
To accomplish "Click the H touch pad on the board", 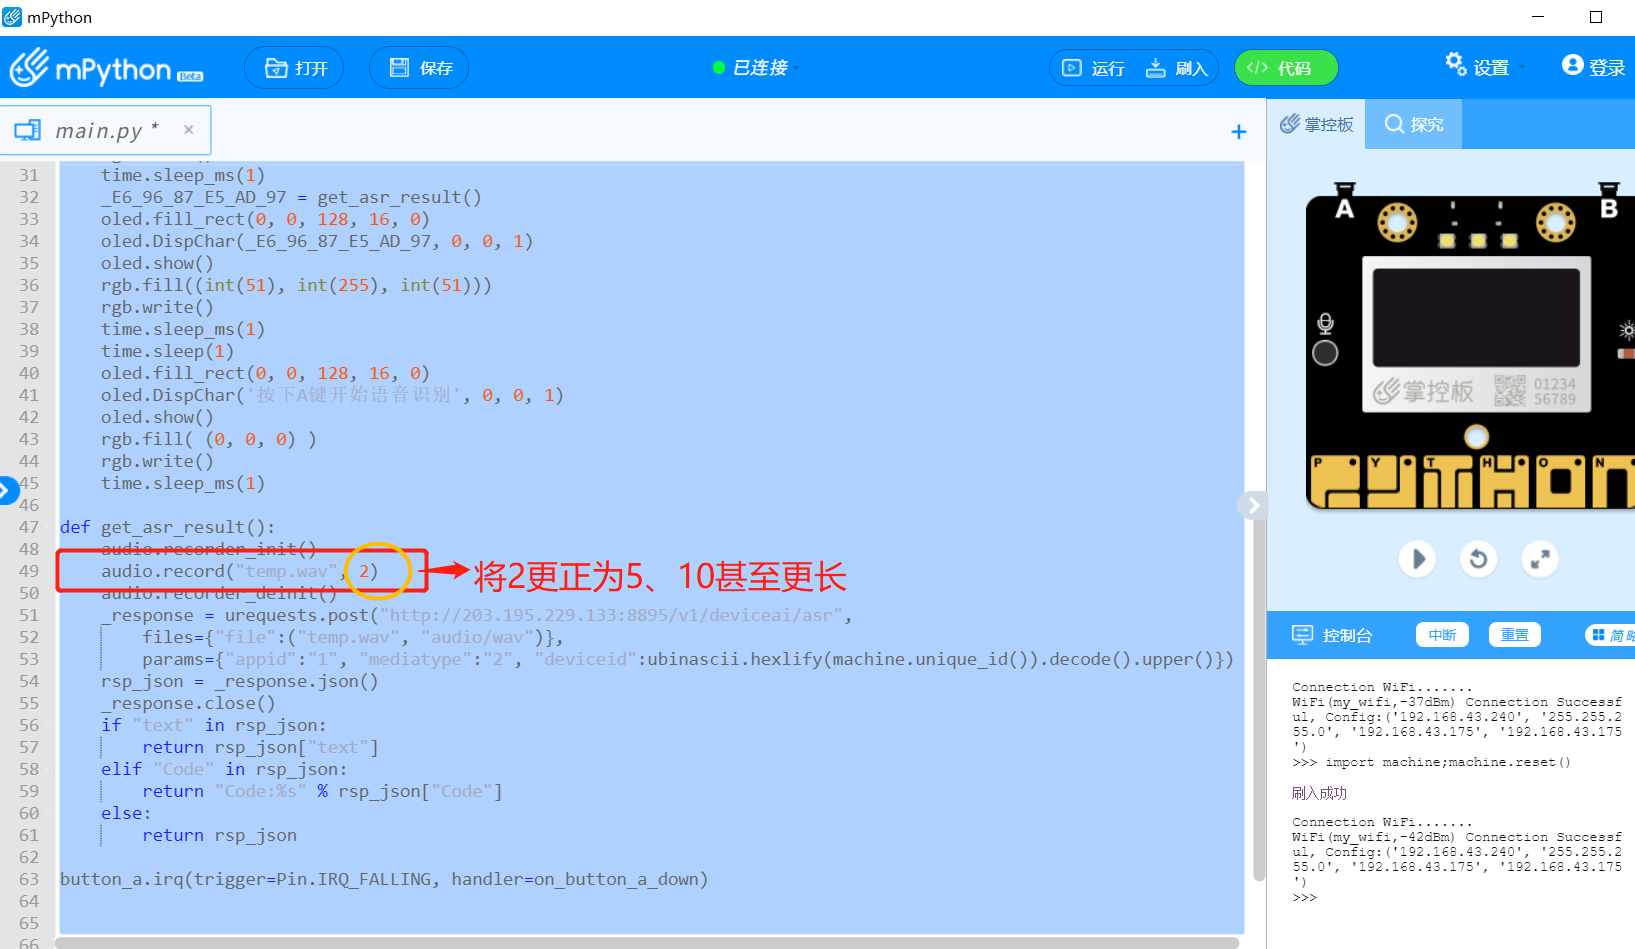I will click(1504, 480).
